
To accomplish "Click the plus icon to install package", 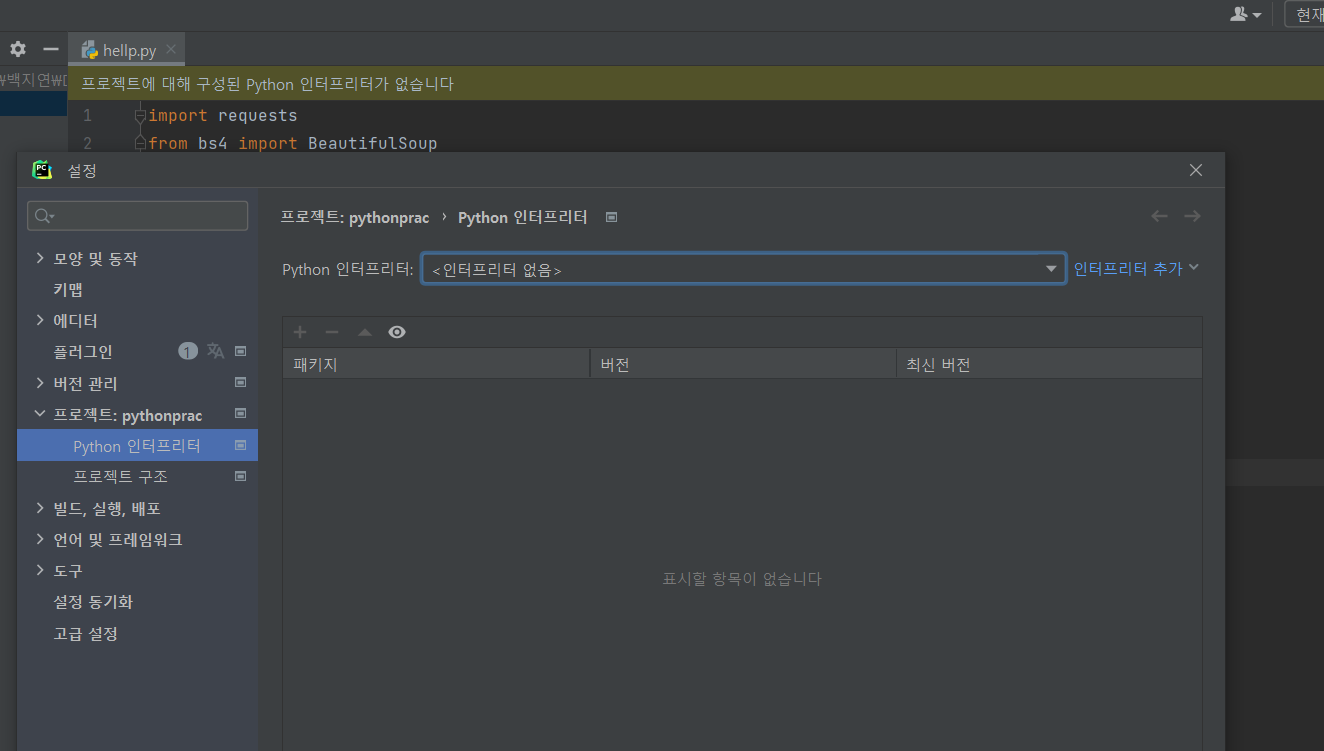I will click(300, 332).
